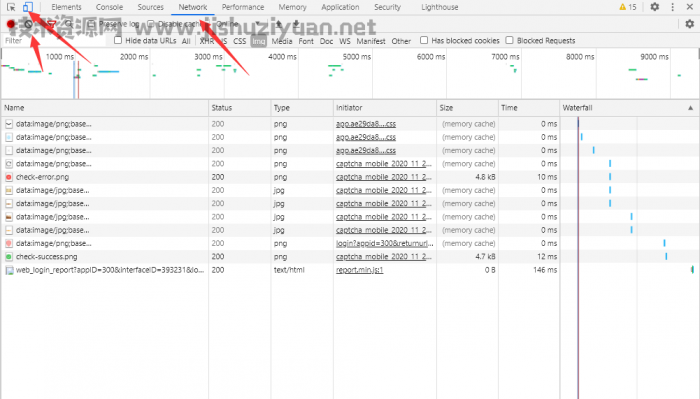Filter requests by Media type

click(x=282, y=41)
